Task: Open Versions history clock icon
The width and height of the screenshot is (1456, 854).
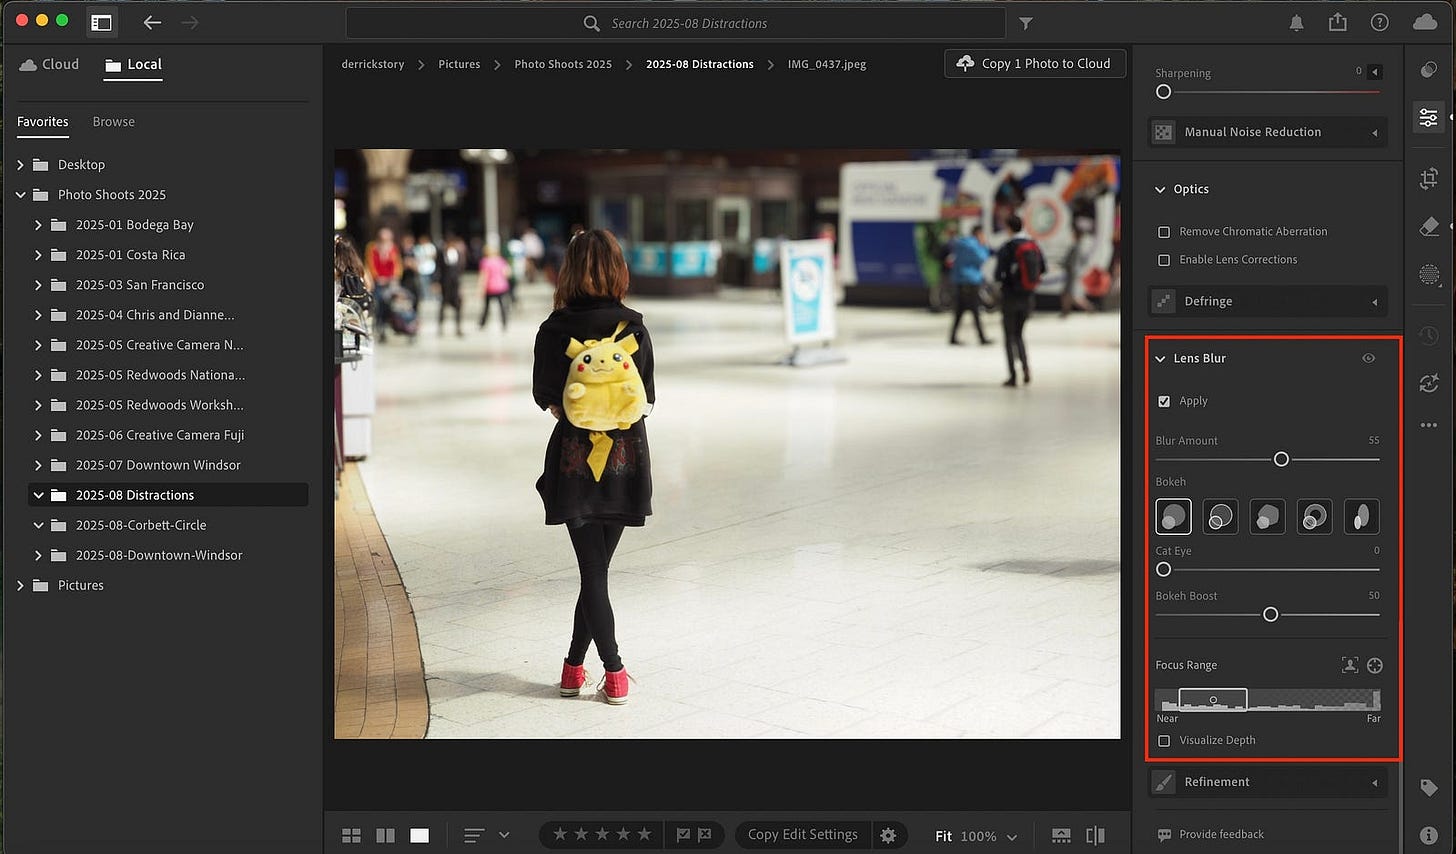Action: coord(1429,336)
